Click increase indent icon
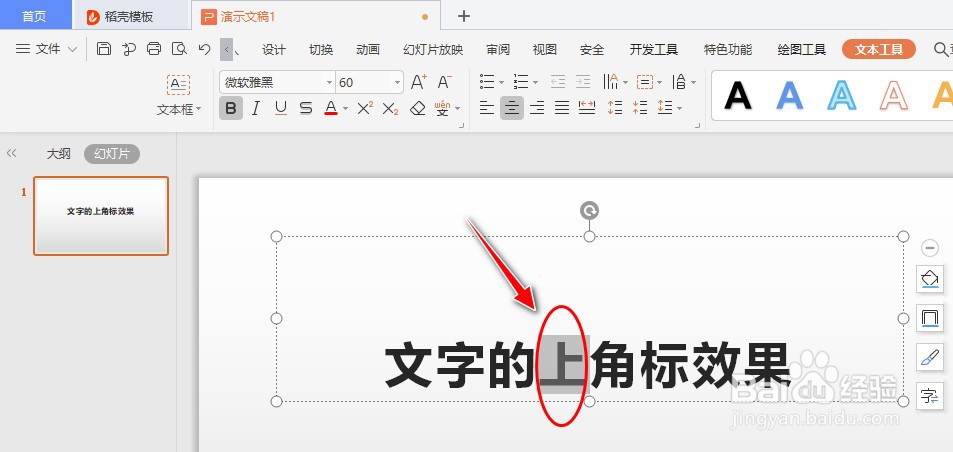Image resolution: width=953 pixels, height=452 pixels. coord(583,82)
